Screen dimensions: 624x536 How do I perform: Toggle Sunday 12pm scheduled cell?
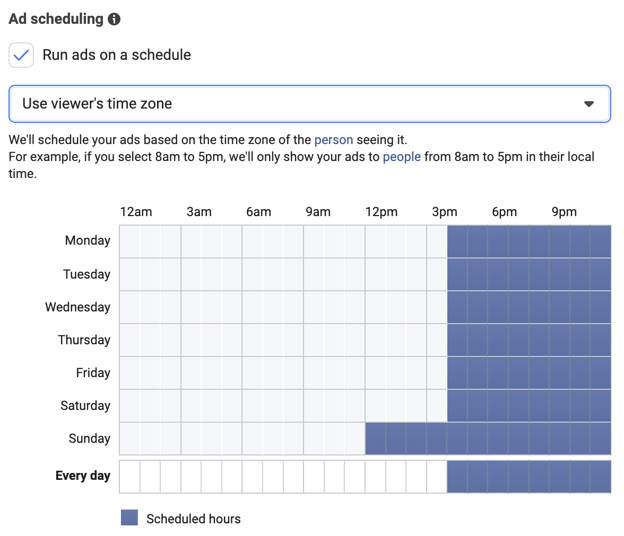pyautogui.click(x=375, y=439)
